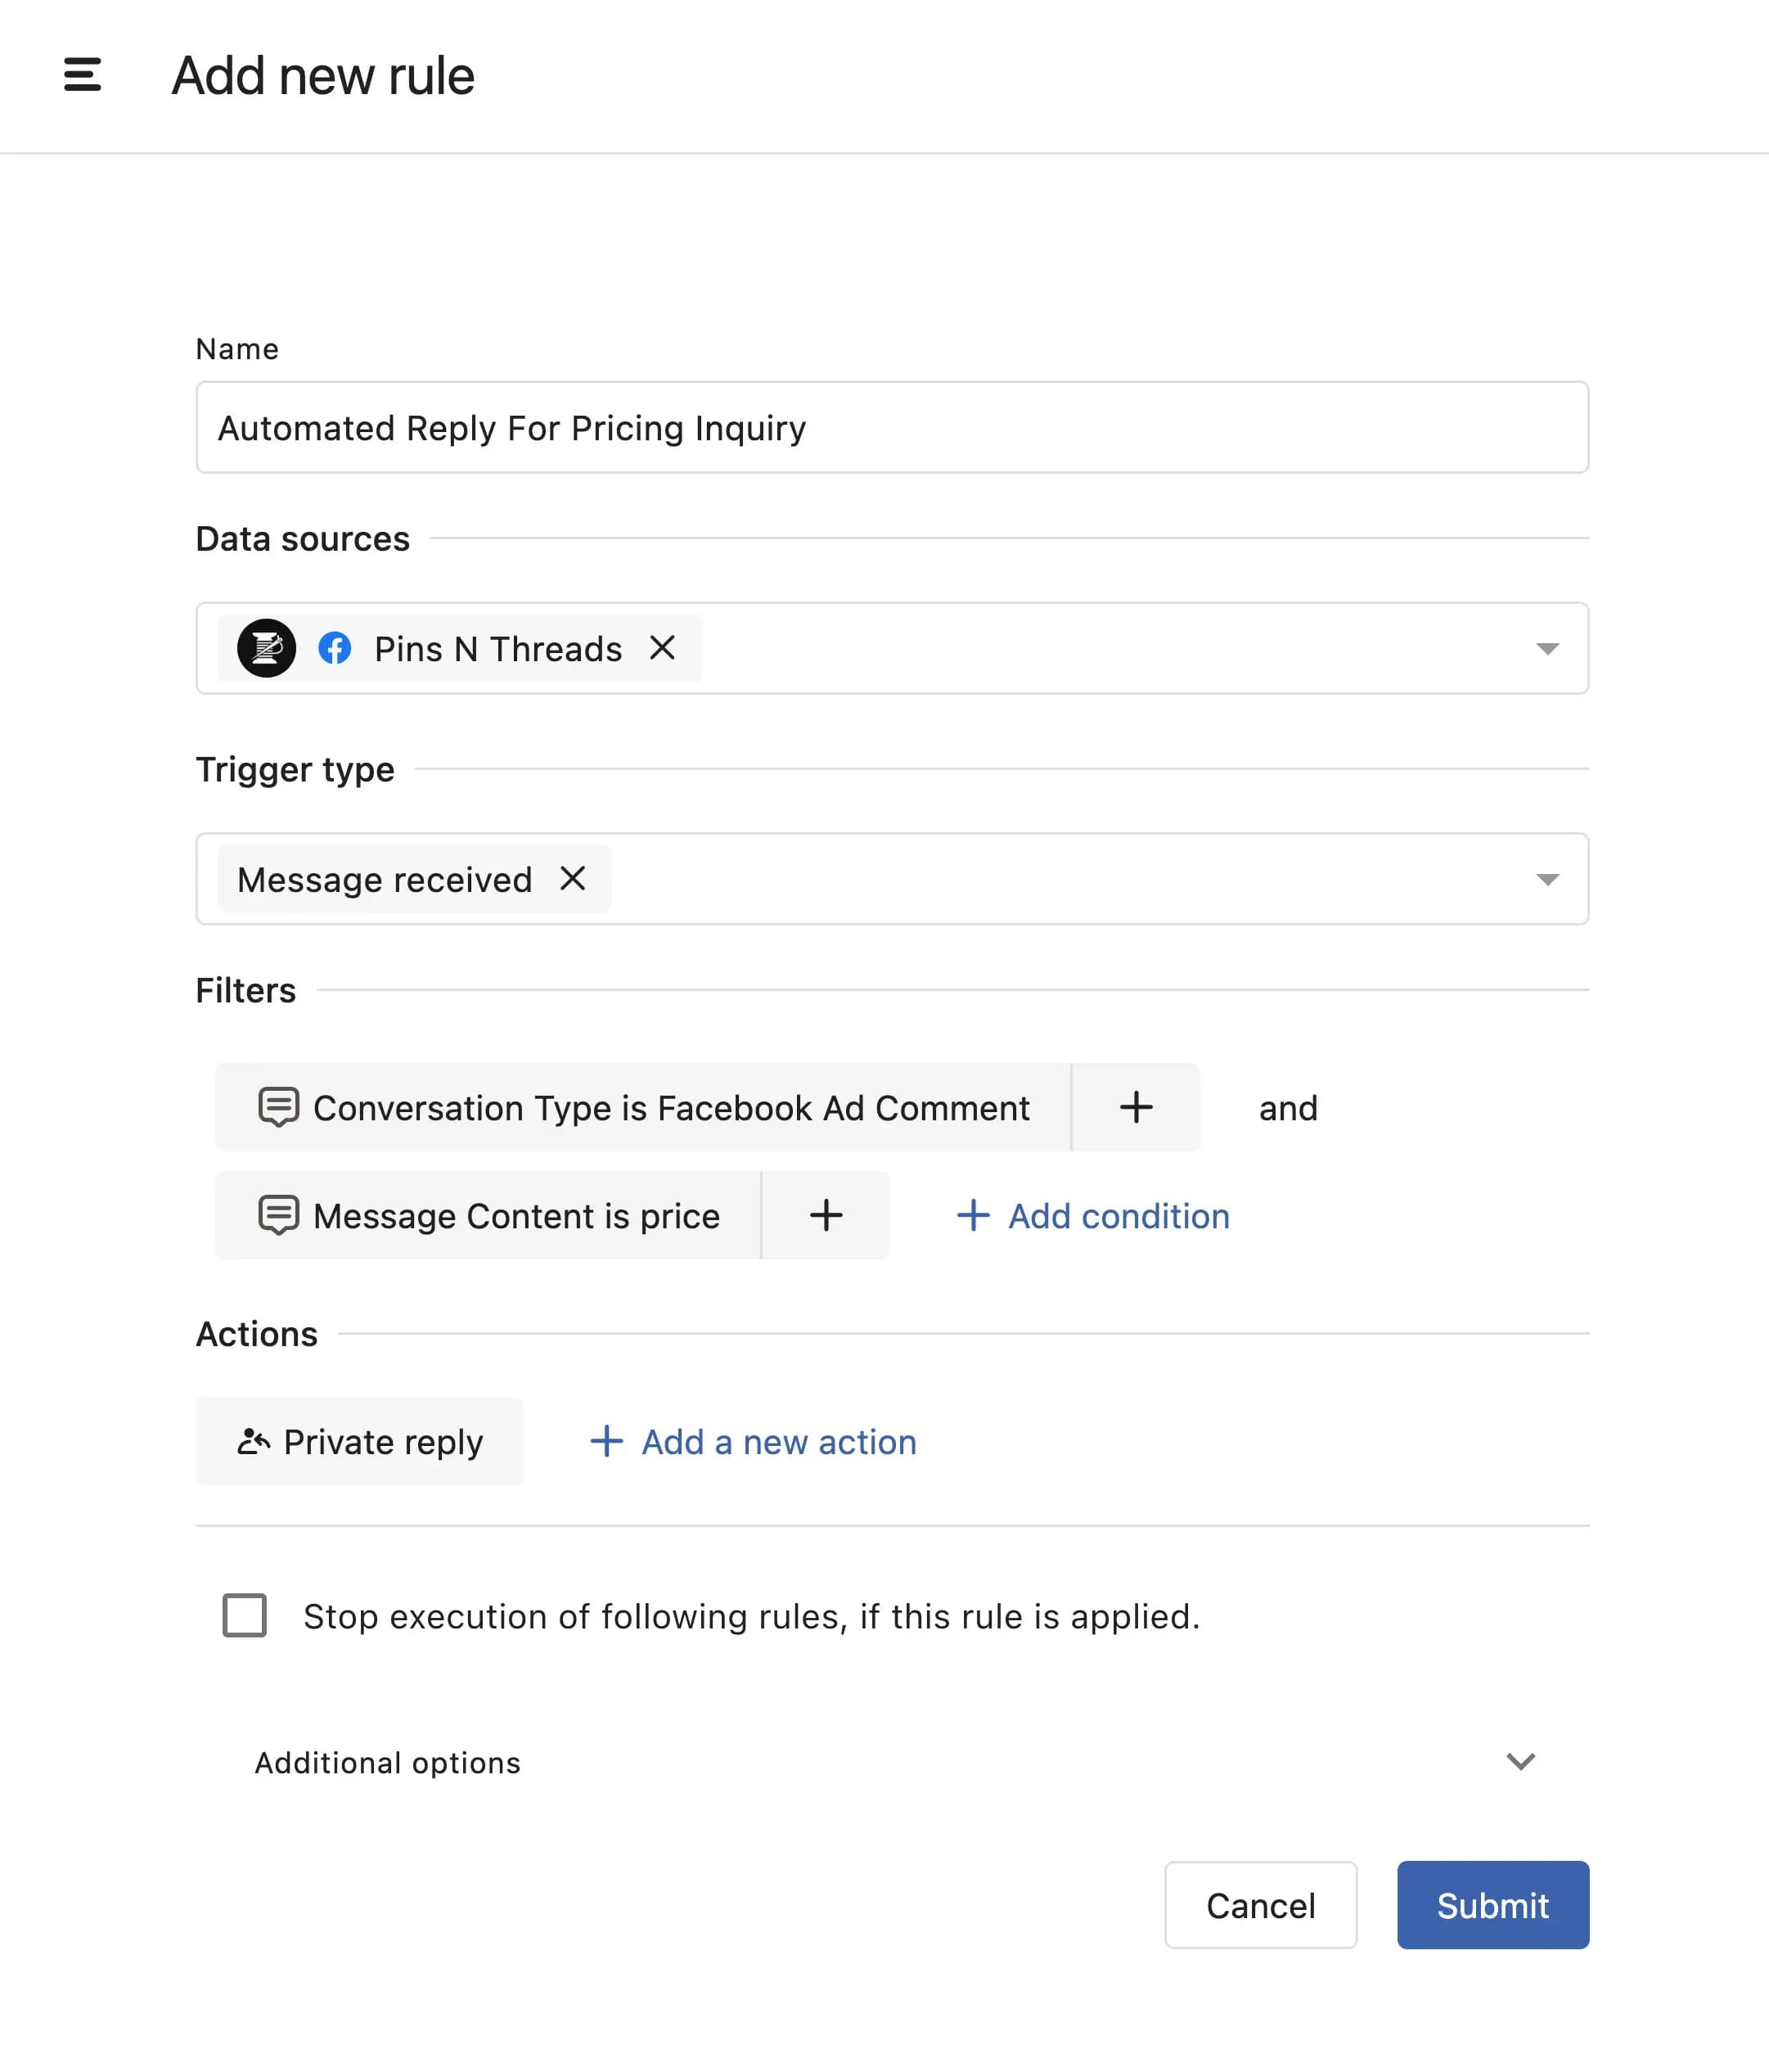The image size is (1769, 2072).
Task: Click Add a new action
Action: click(x=750, y=1441)
